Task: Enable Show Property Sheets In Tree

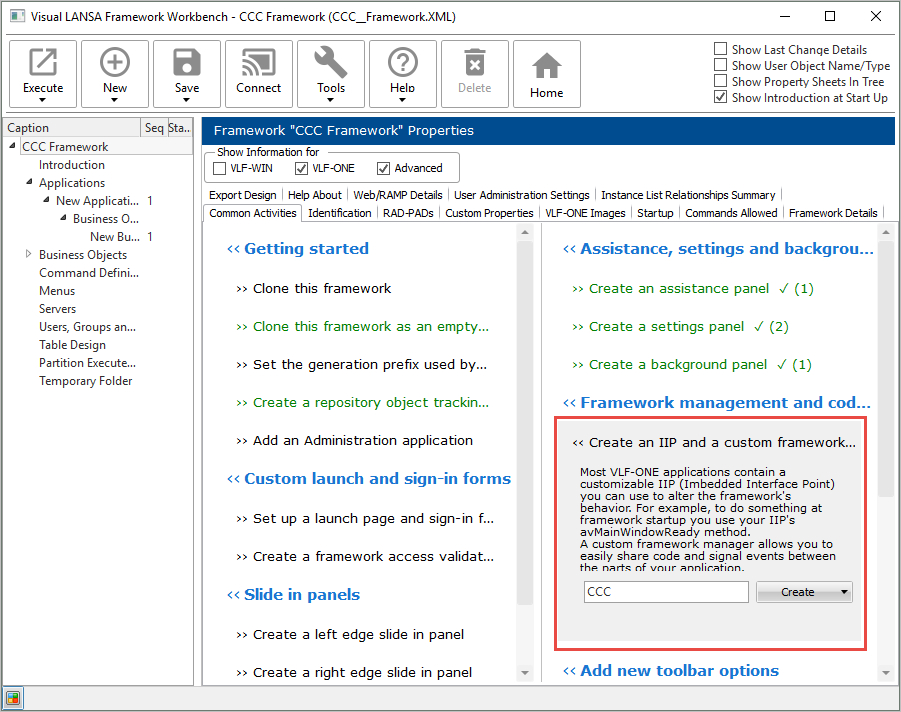Action: (721, 81)
